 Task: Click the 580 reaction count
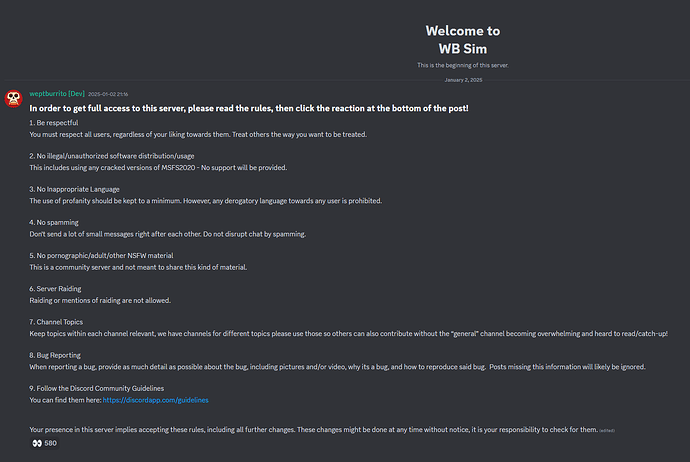coord(51,443)
